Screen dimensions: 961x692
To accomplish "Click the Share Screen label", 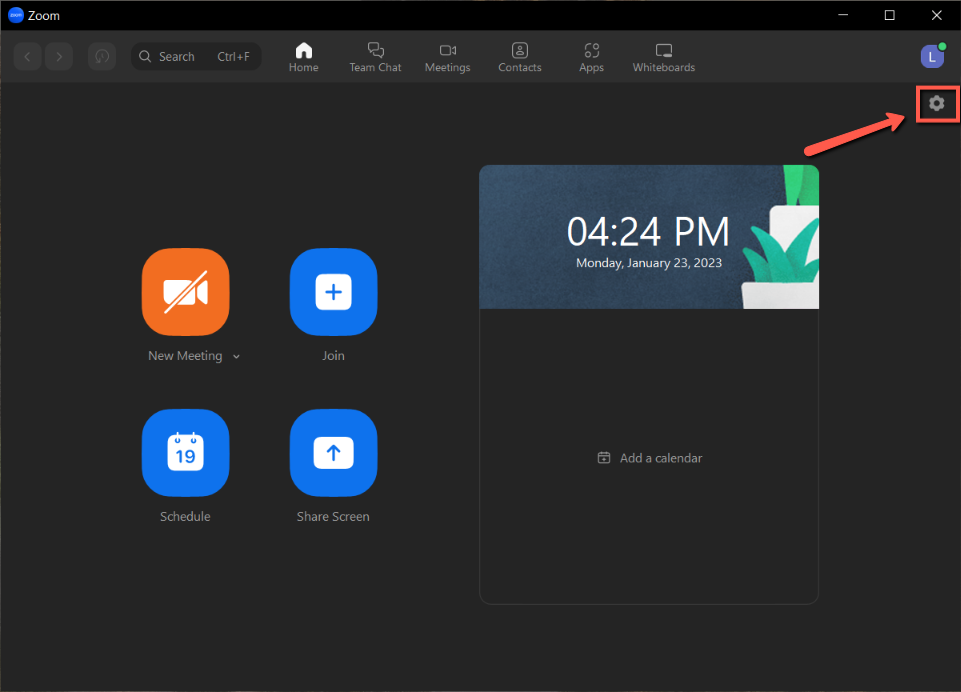I will pos(333,517).
